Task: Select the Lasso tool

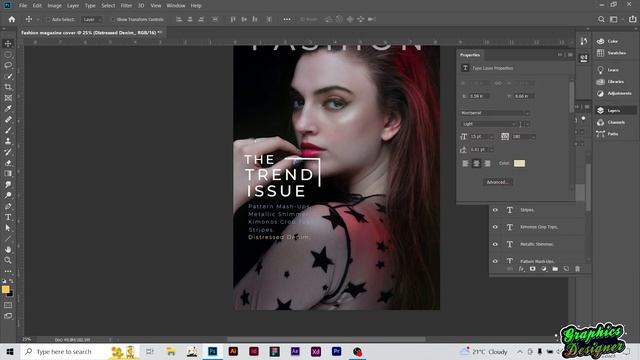Action: [x=8, y=65]
